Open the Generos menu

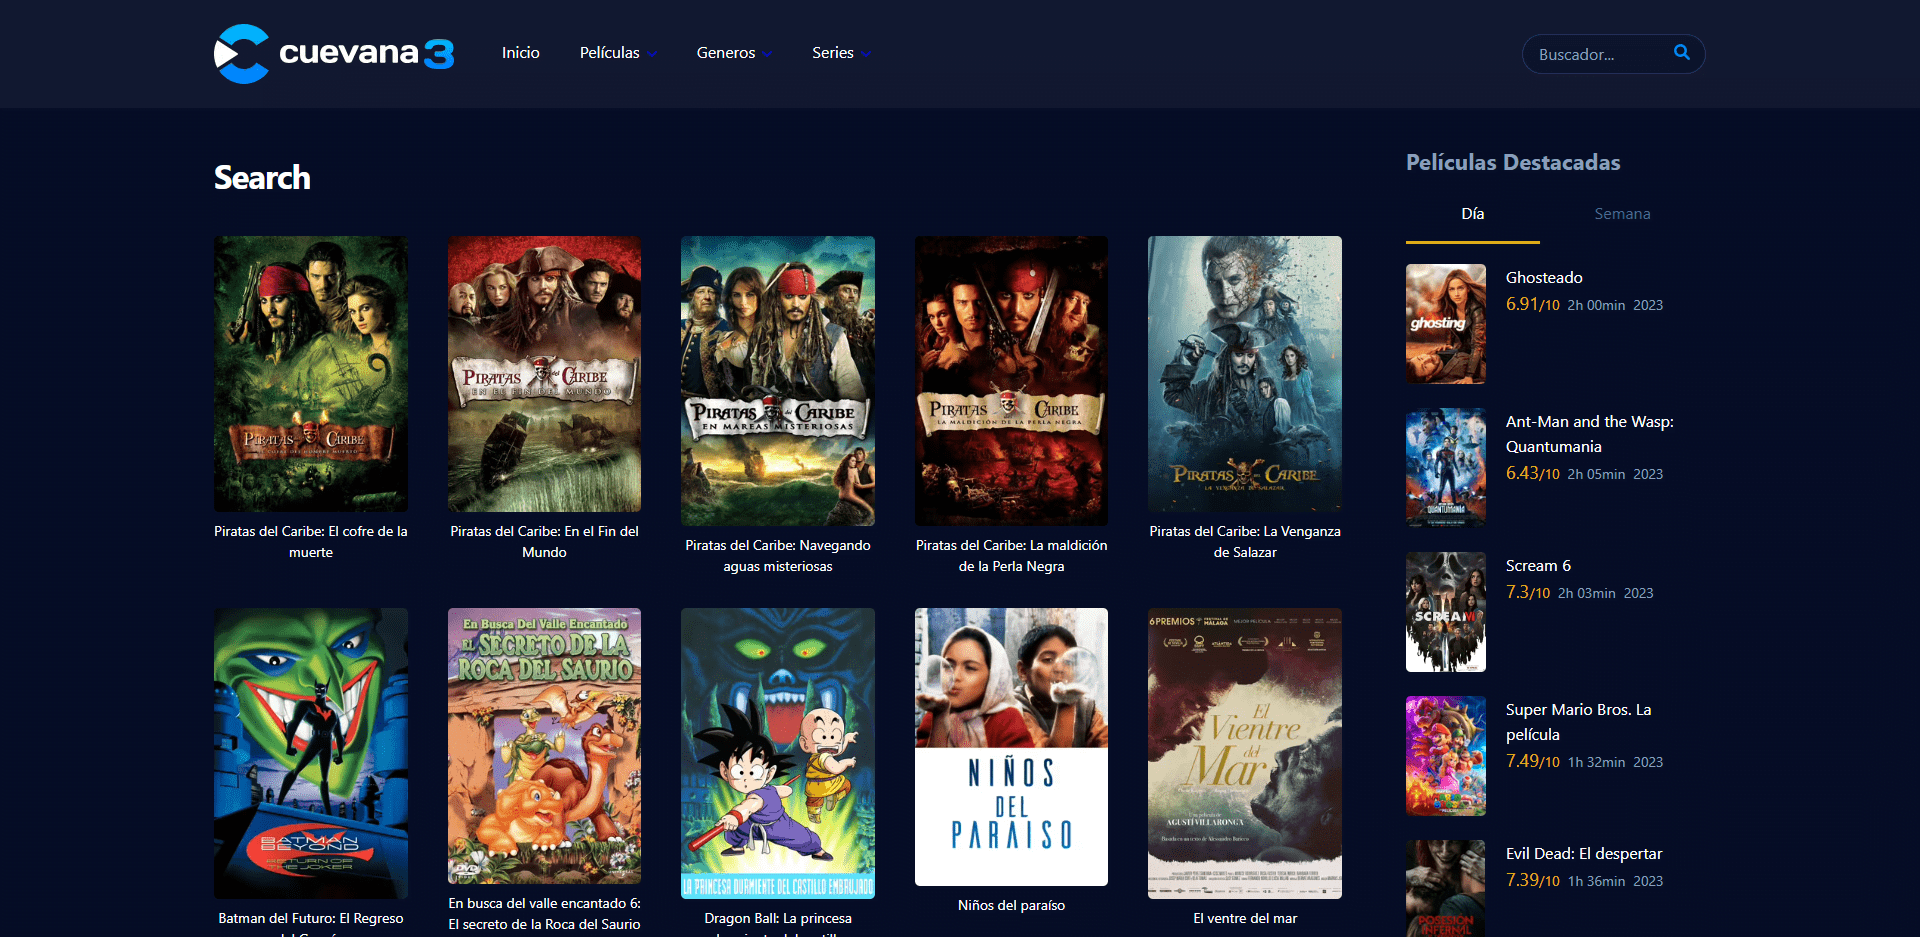726,53
